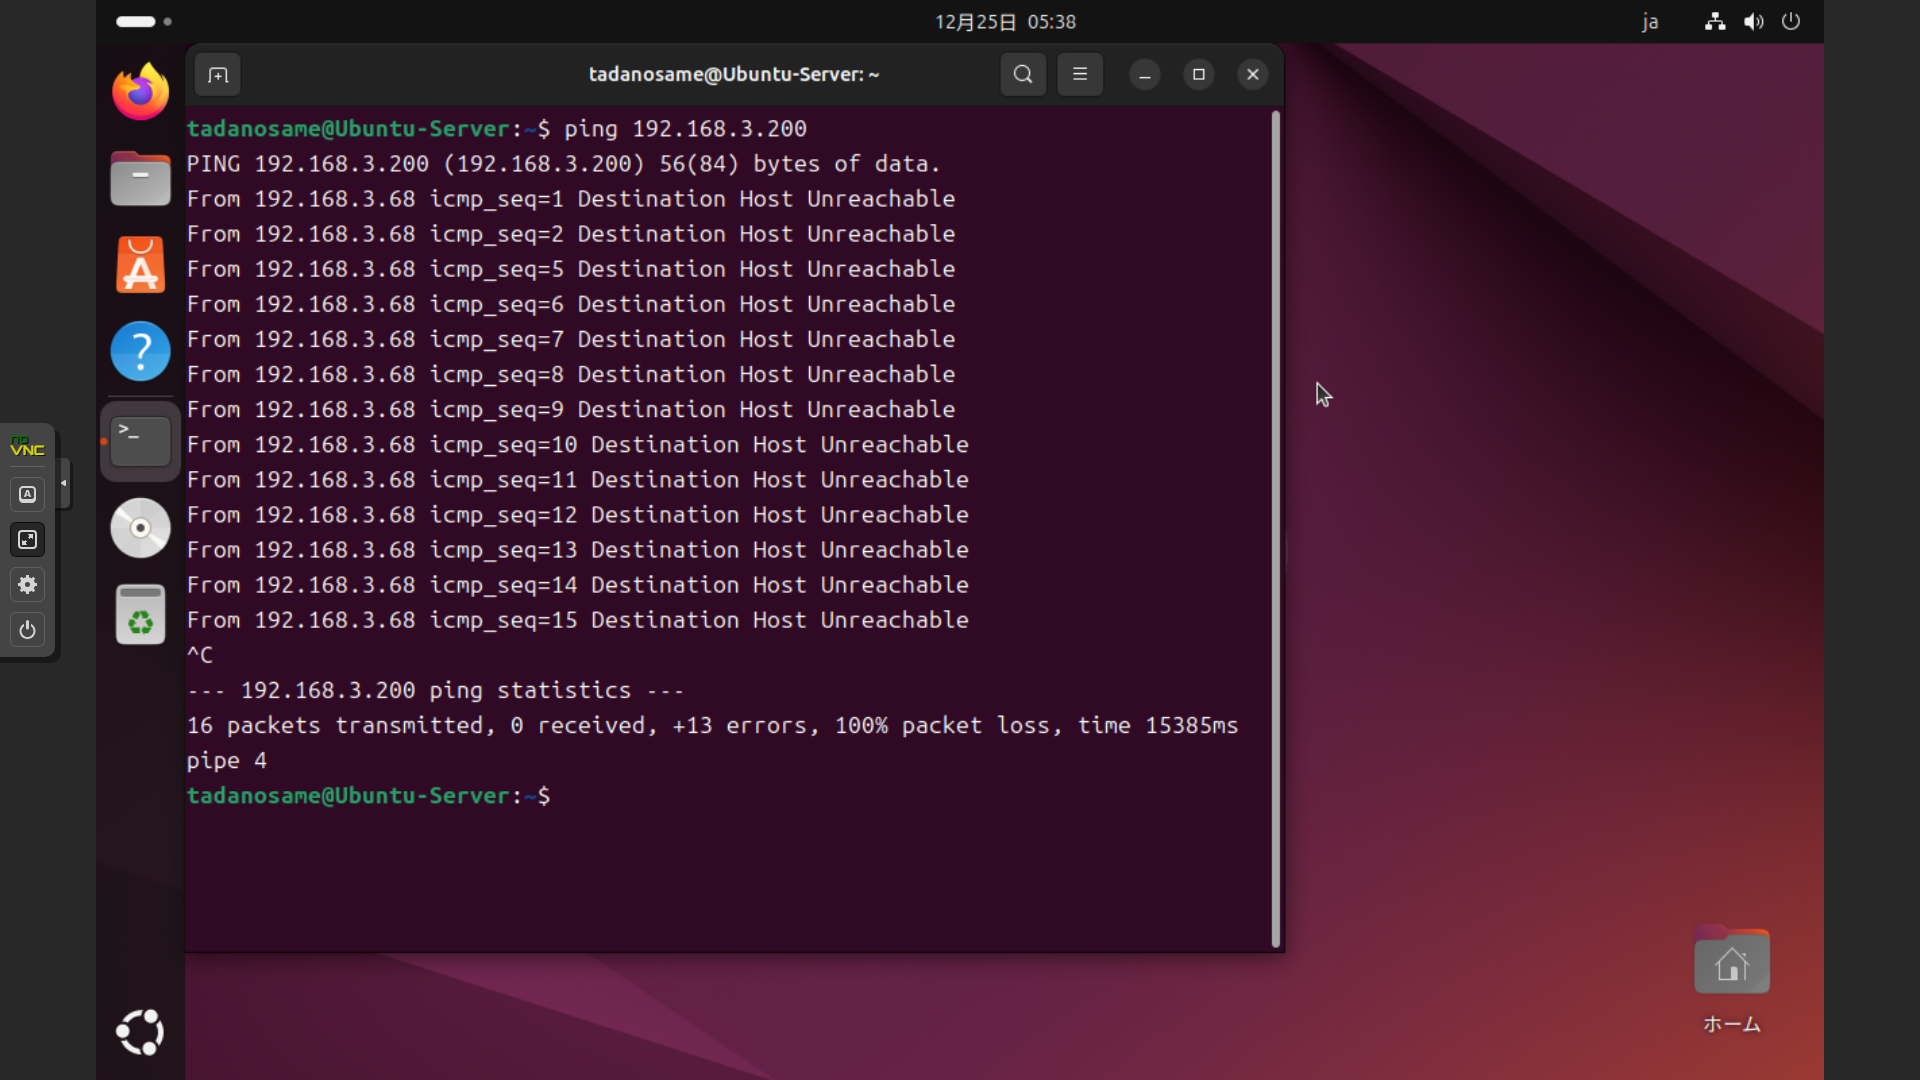This screenshot has height=1080, width=1920.
Task: Click noVNC disconnect power button
Action: point(28,630)
